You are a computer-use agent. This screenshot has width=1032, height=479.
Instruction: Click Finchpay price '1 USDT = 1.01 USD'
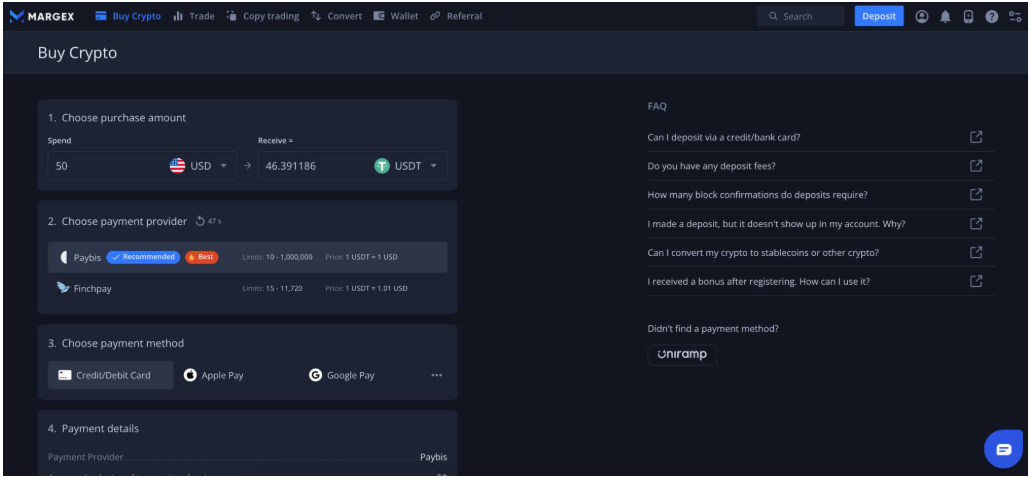pos(376,288)
